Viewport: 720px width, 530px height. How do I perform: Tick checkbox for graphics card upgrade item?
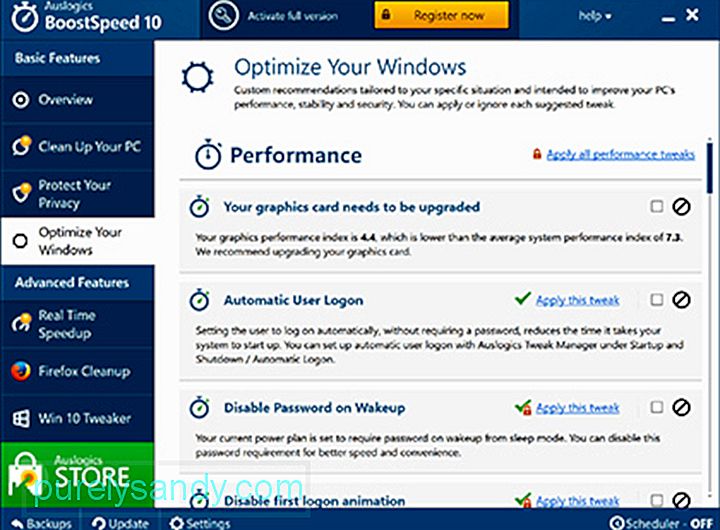(x=657, y=206)
